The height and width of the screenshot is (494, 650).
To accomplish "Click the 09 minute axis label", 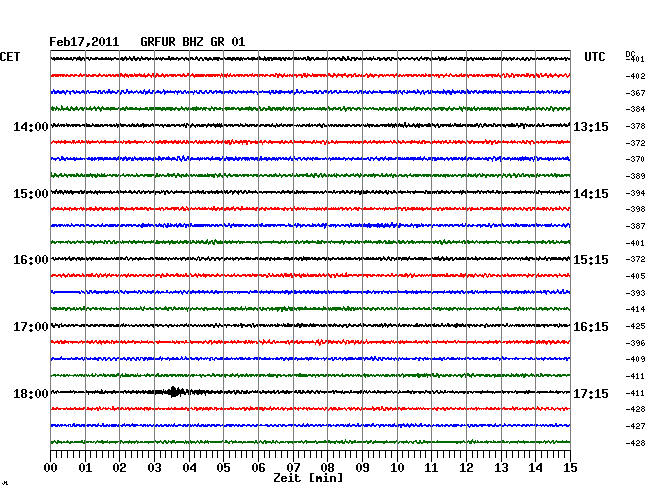I will tap(362, 468).
